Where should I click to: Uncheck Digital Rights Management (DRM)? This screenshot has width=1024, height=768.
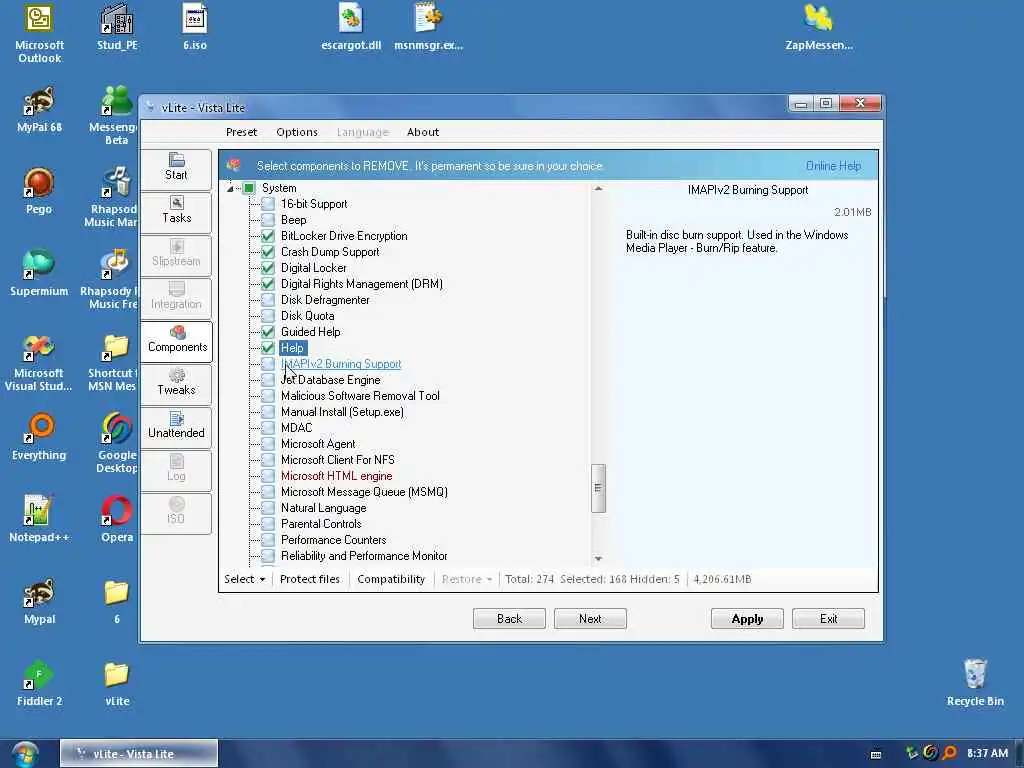[268, 284]
